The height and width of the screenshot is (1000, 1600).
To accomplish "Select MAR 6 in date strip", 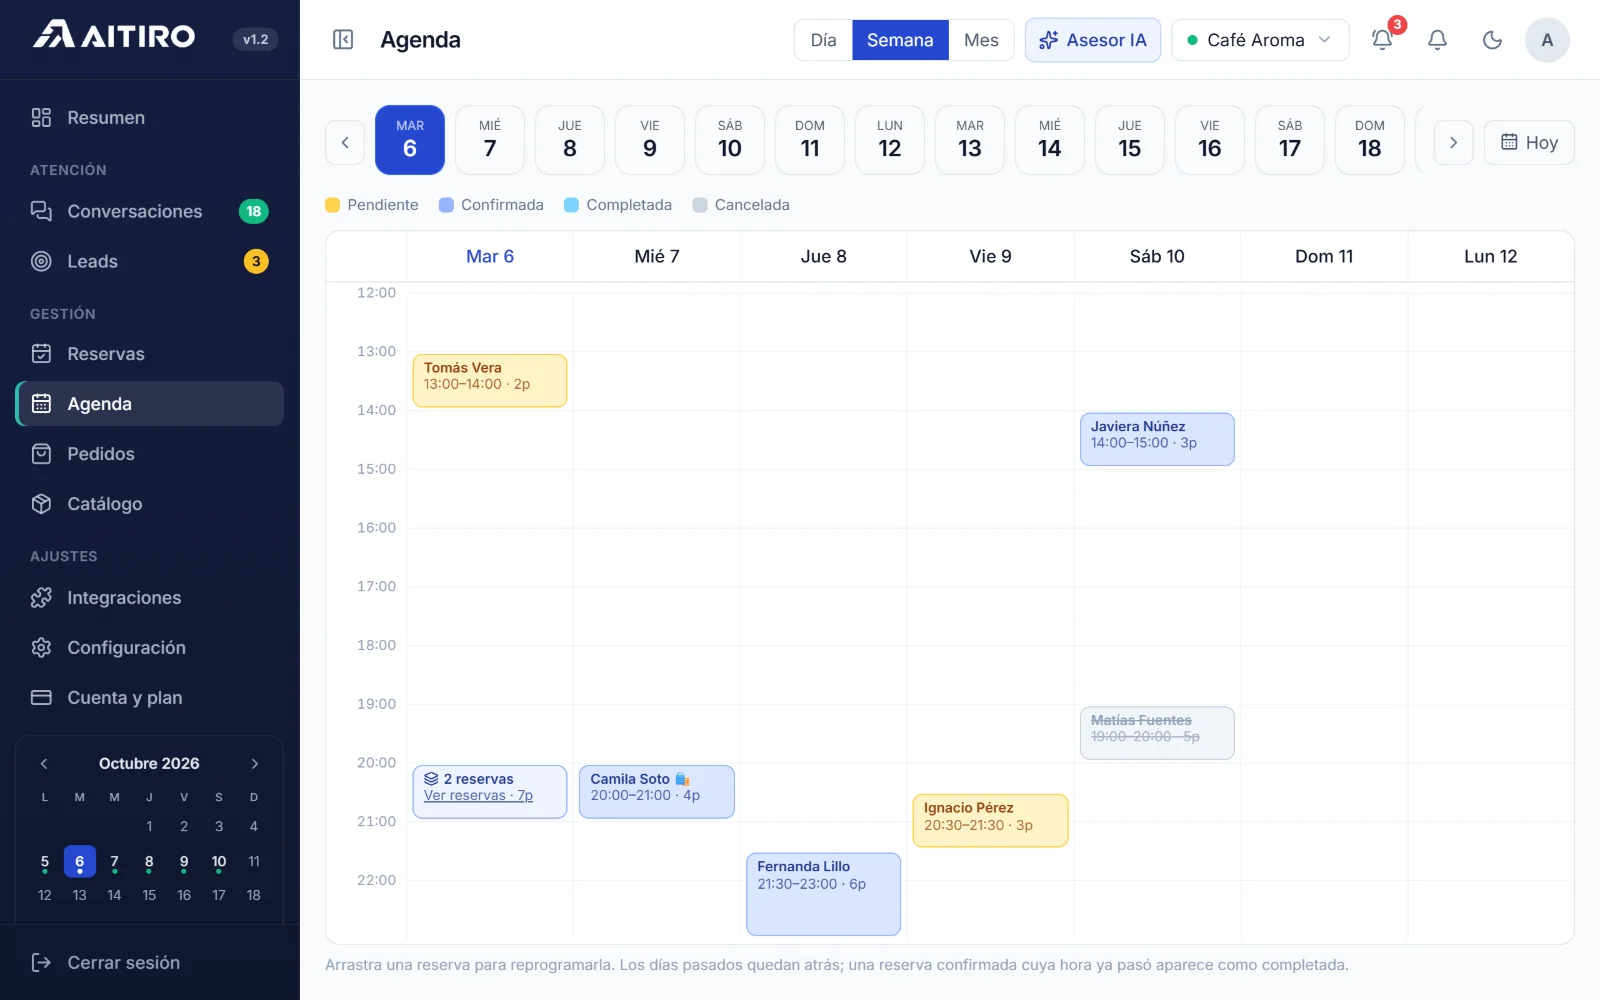I will pos(410,140).
